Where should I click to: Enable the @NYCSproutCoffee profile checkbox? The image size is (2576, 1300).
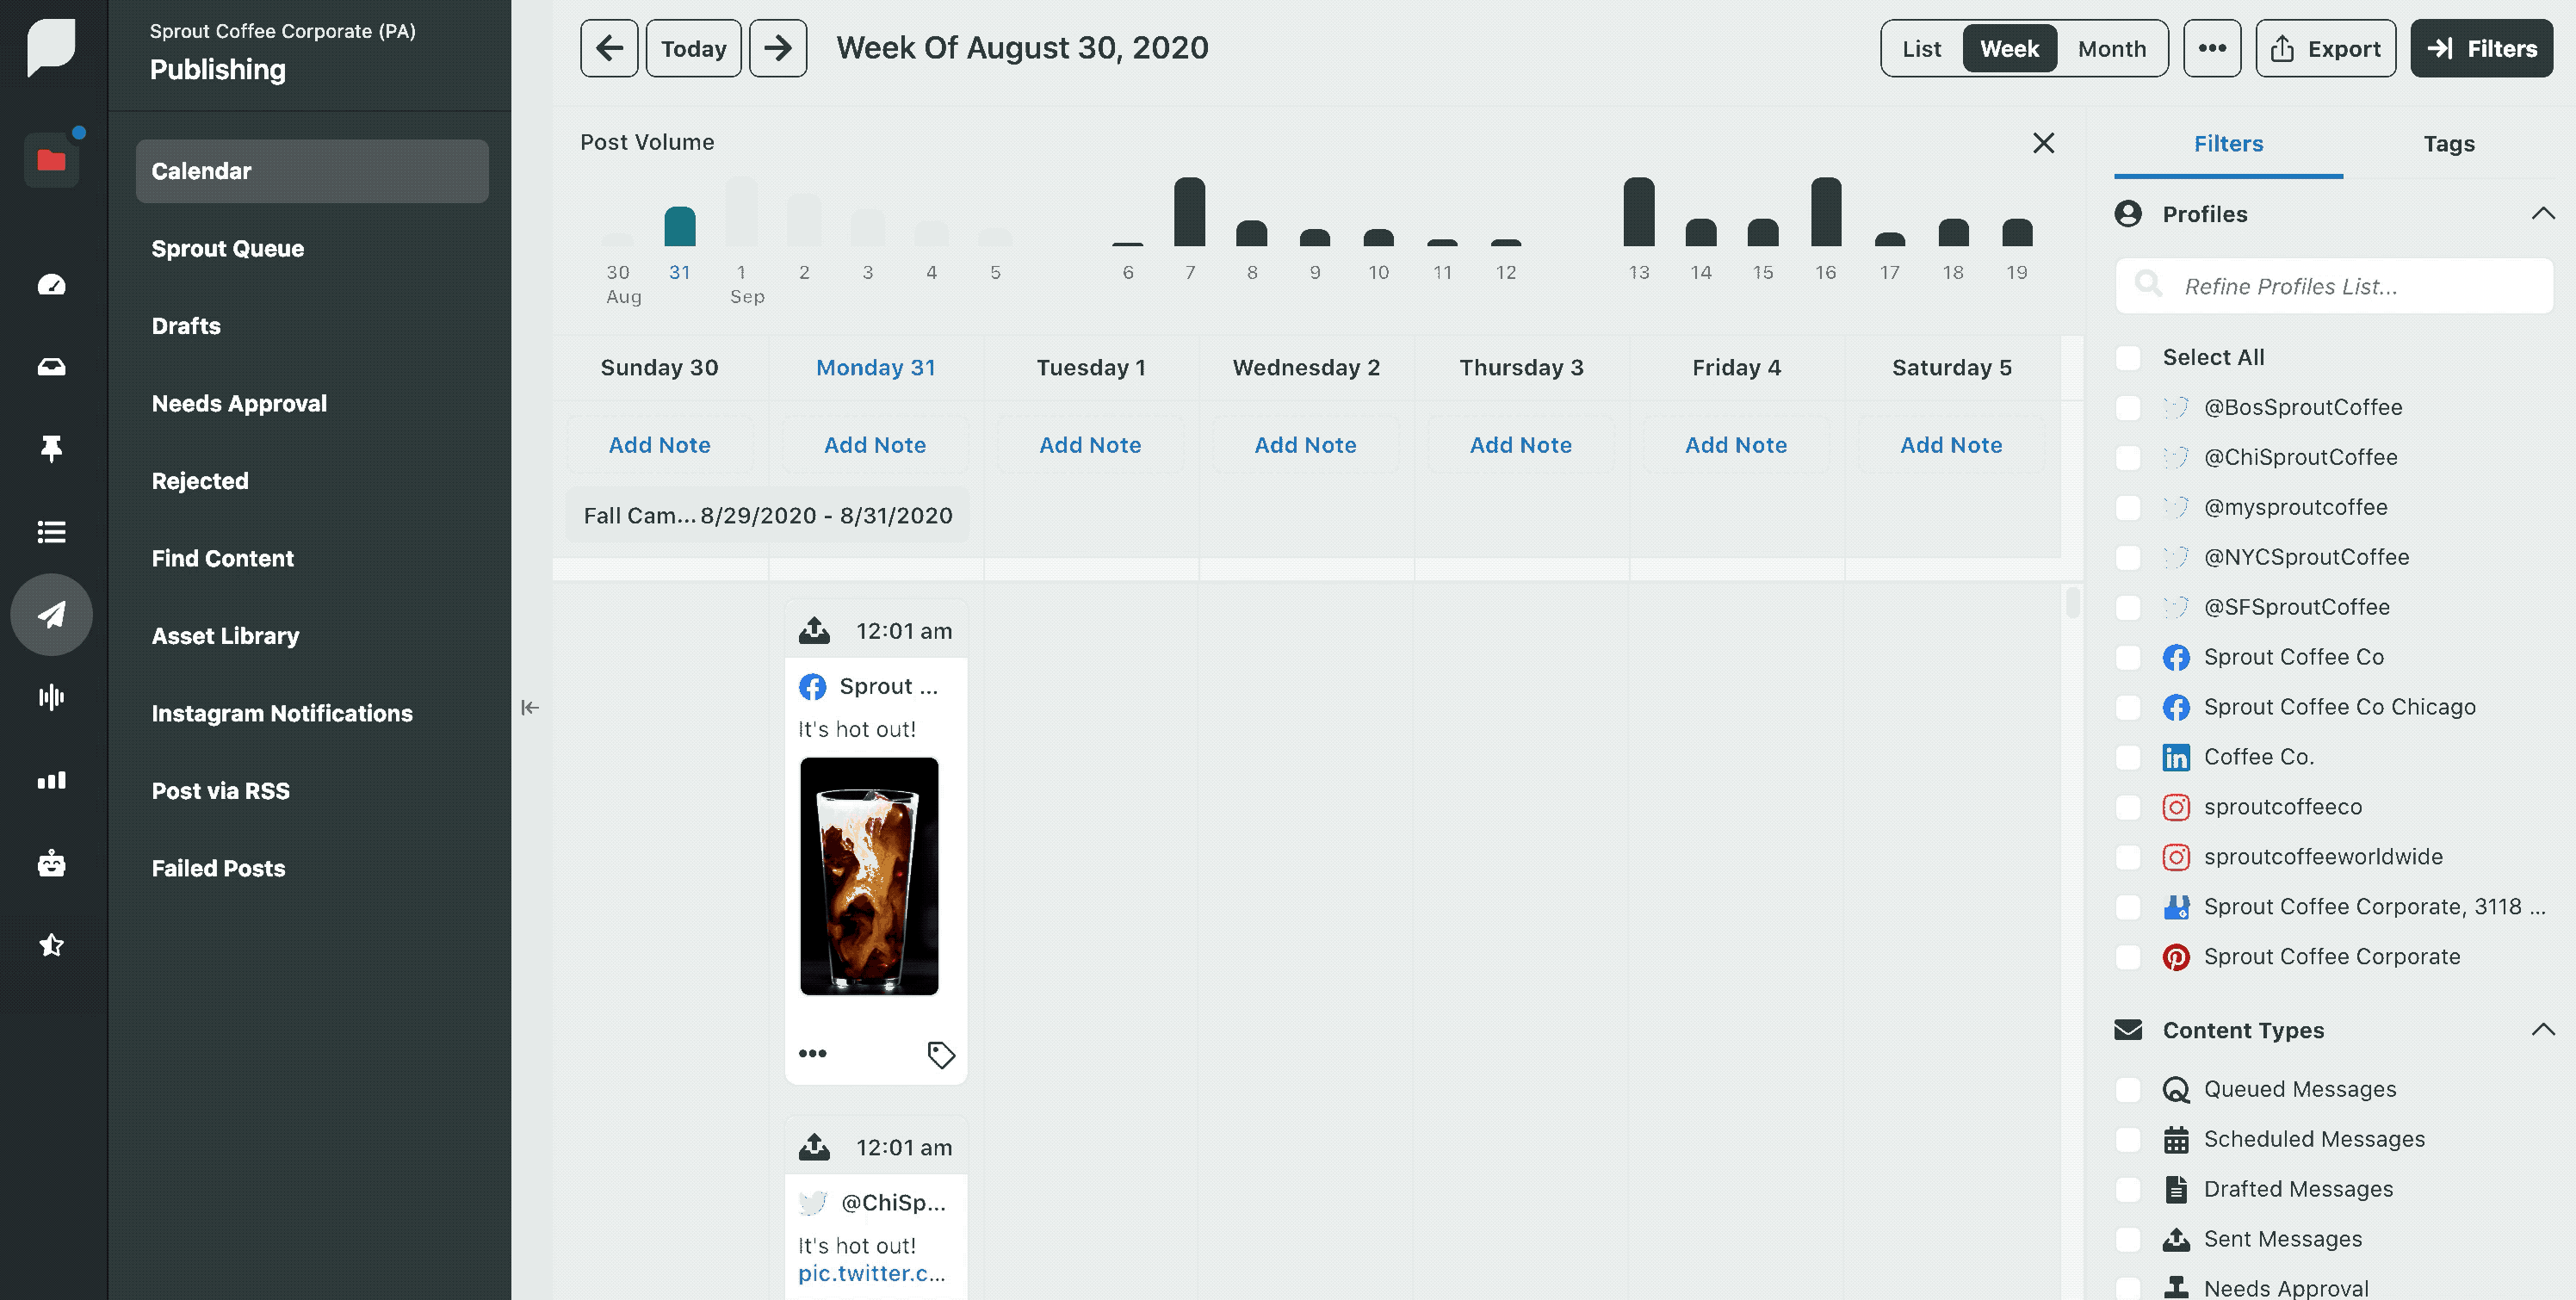tap(2128, 557)
